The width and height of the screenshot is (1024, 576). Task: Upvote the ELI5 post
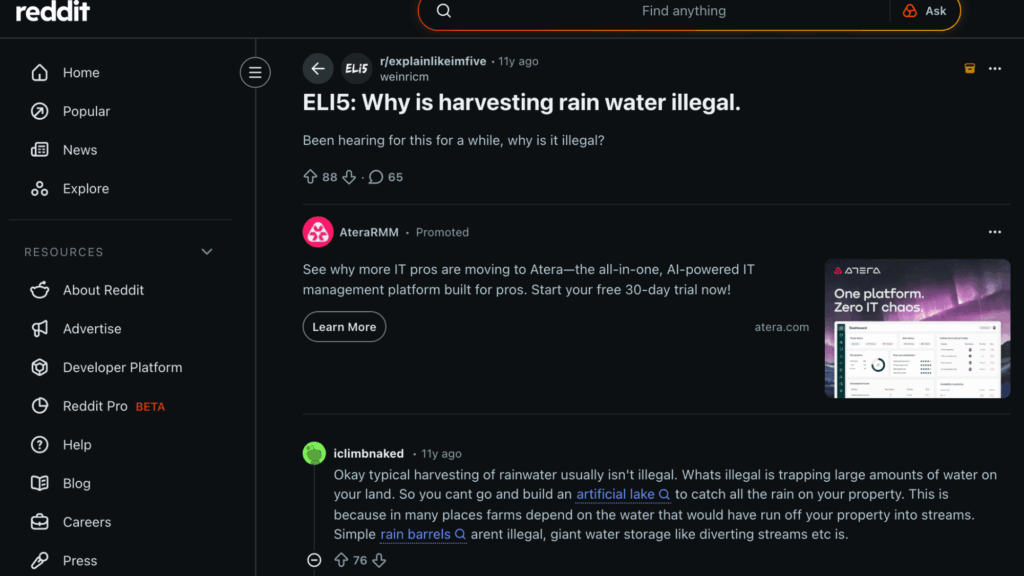coord(310,176)
